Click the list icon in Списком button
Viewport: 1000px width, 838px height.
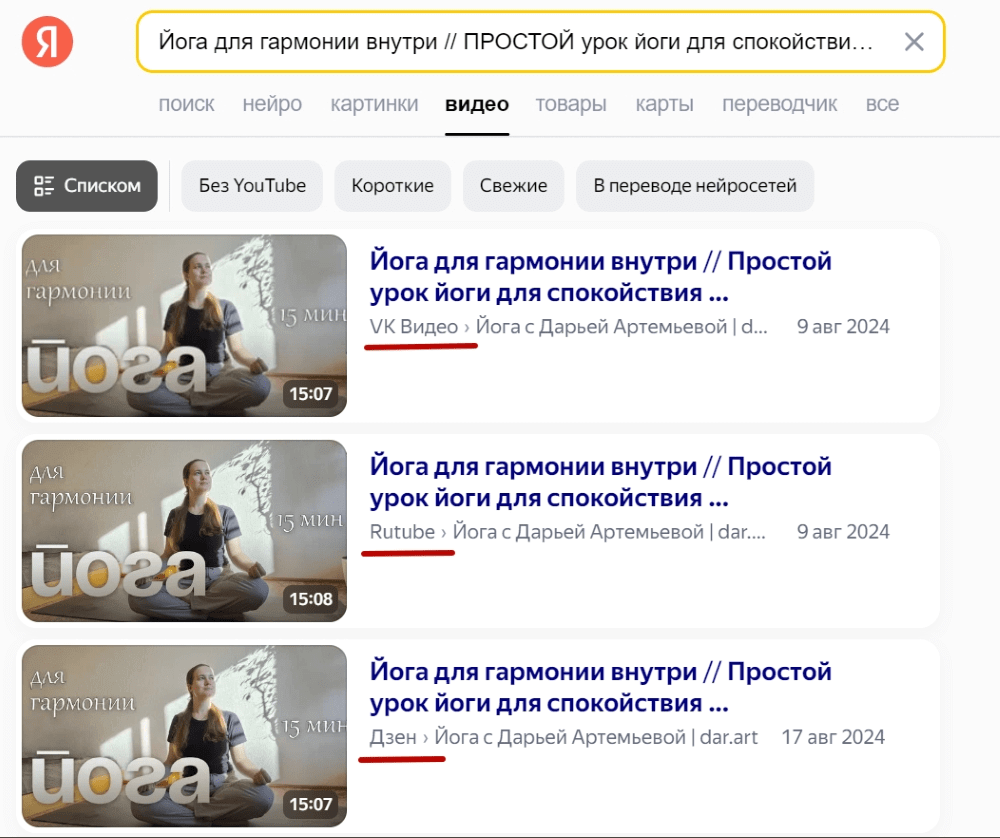43,186
